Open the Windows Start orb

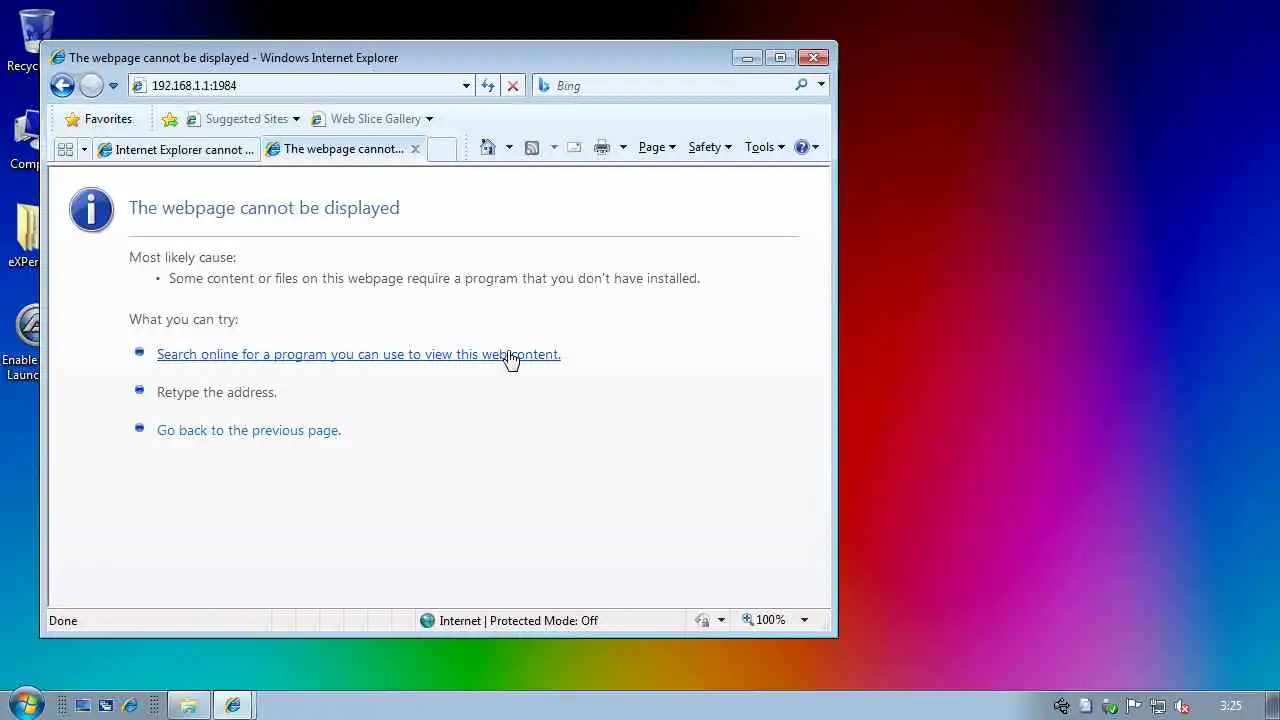(x=26, y=704)
